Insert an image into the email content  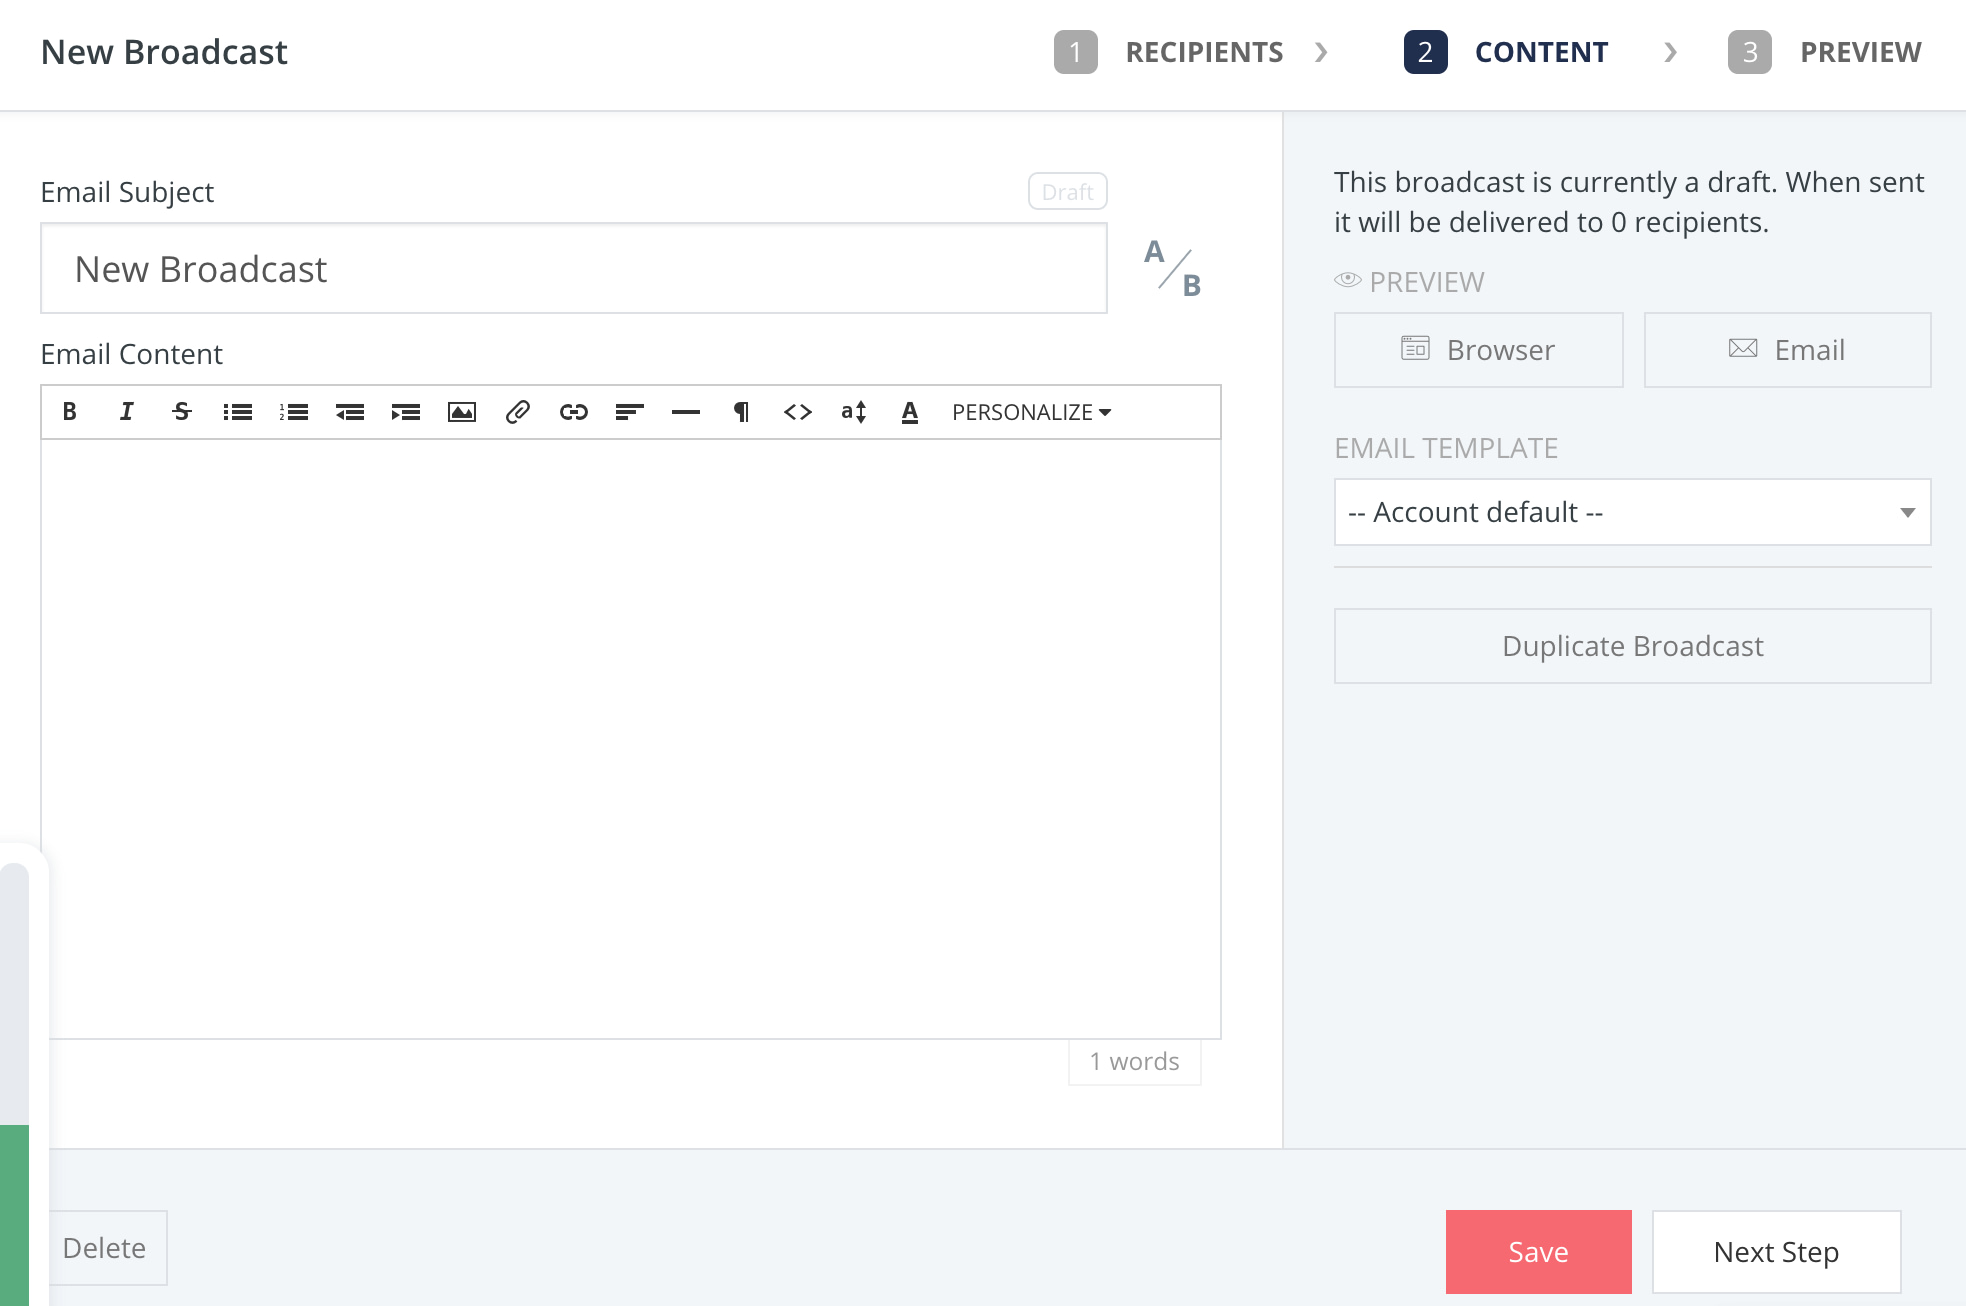tap(461, 411)
